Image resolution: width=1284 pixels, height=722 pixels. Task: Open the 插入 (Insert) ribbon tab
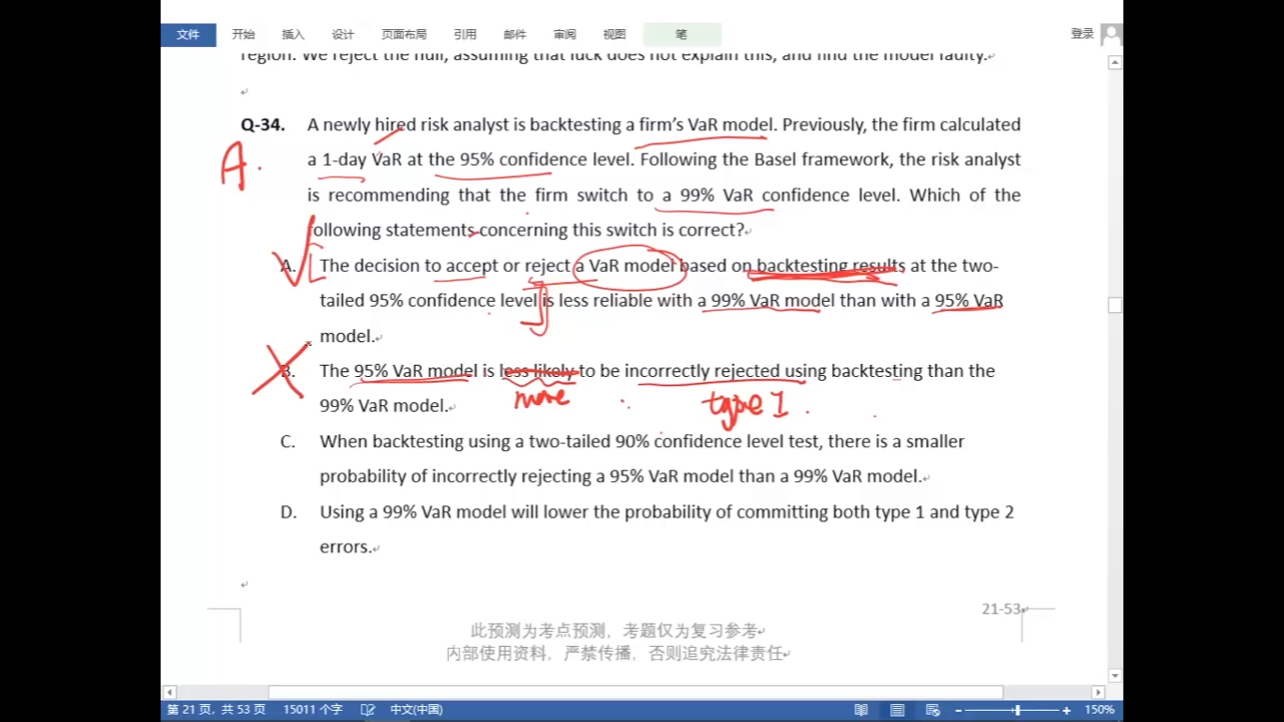point(293,35)
